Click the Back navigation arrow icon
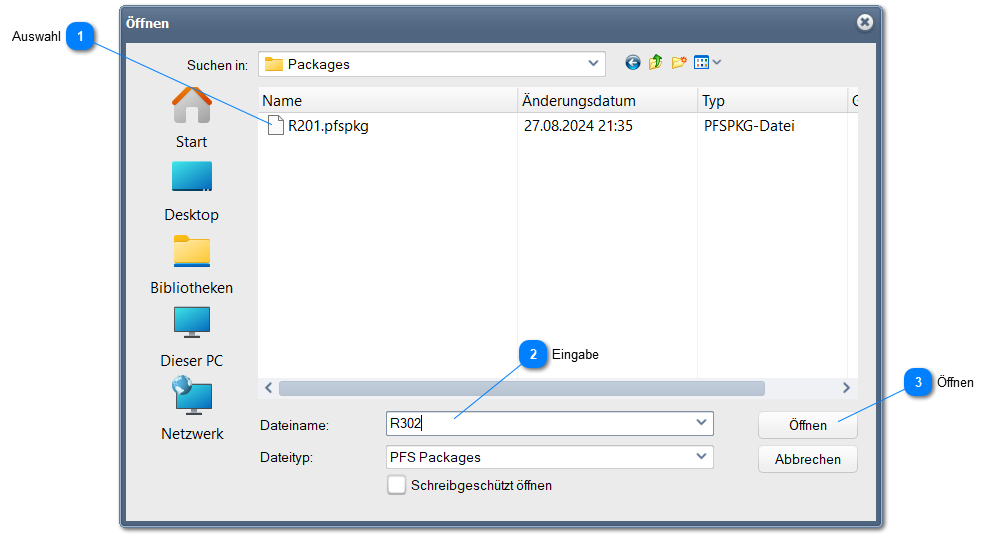The height and width of the screenshot is (537, 990). tap(633, 62)
